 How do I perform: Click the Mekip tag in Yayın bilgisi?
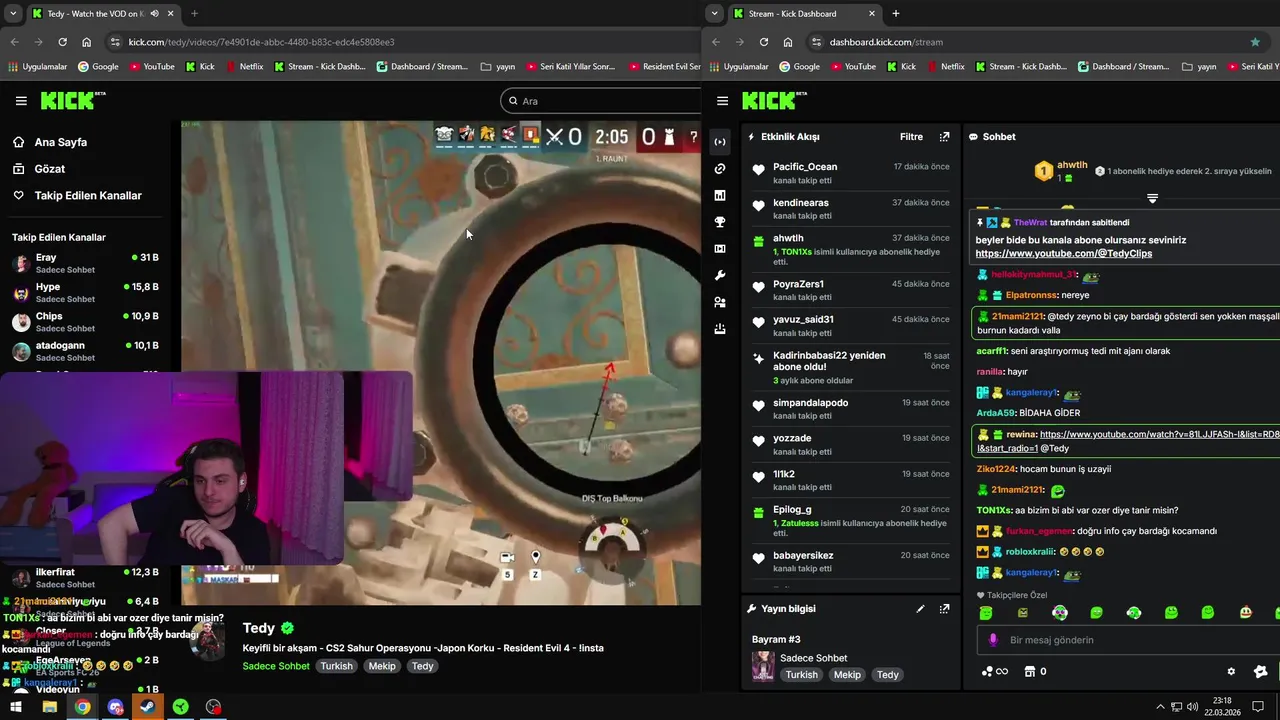point(847,675)
